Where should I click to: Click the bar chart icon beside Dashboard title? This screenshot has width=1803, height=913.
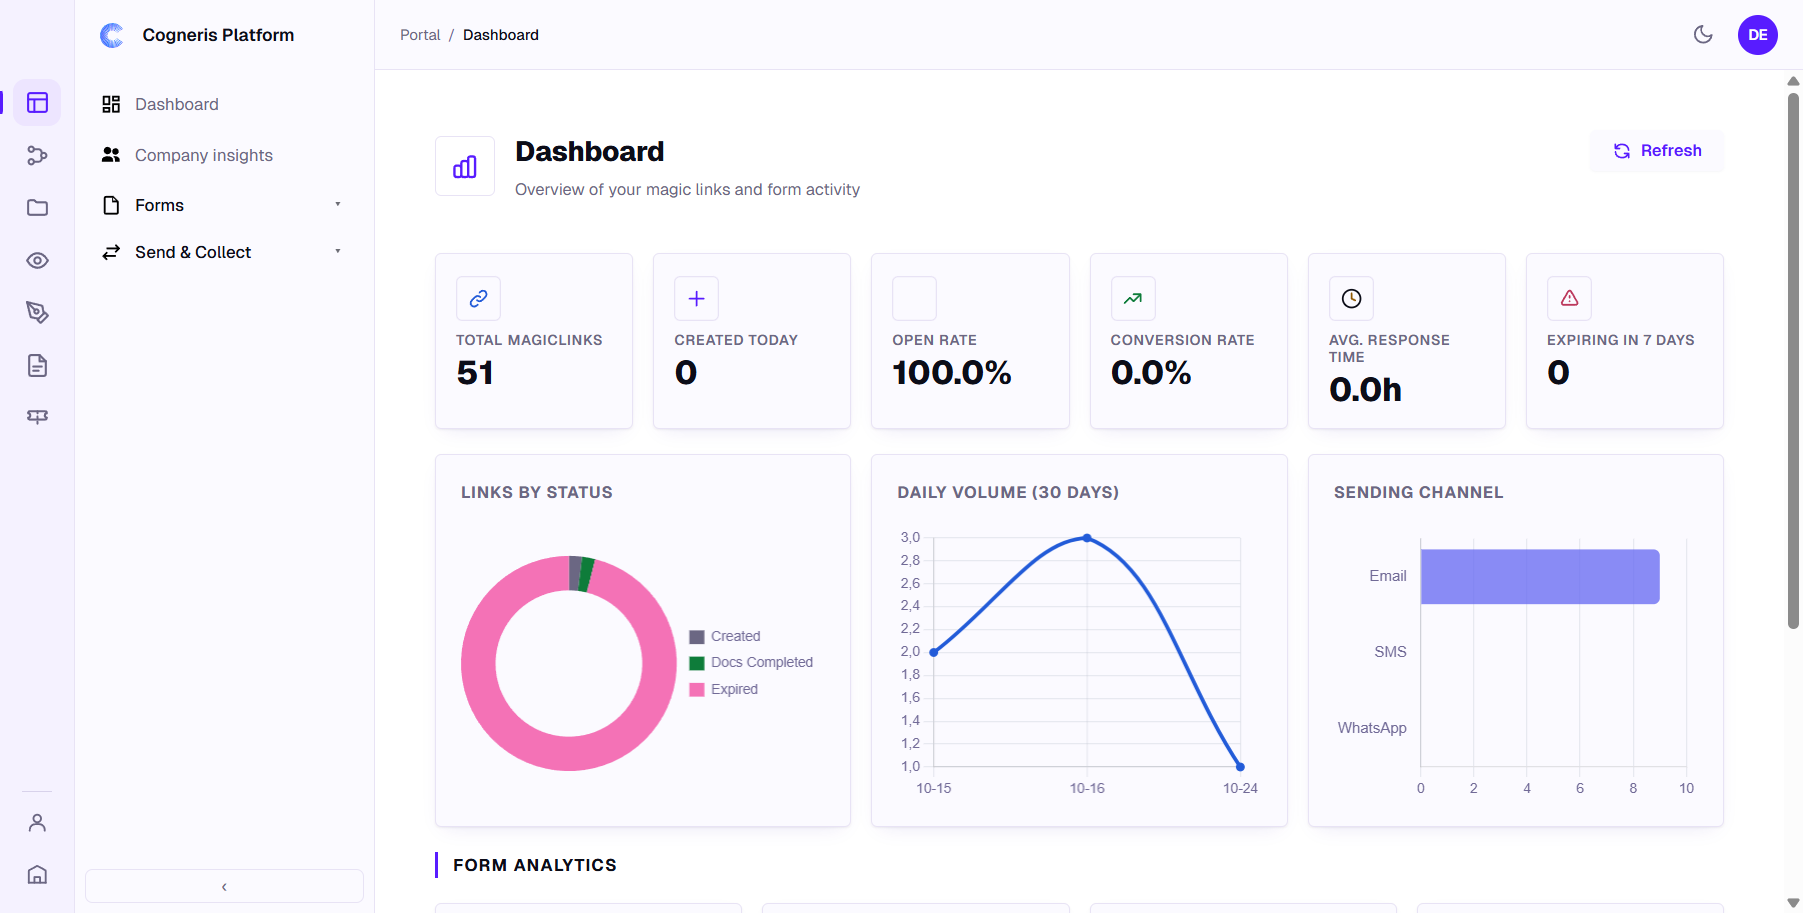pyautogui.click(x=465, y=166)
